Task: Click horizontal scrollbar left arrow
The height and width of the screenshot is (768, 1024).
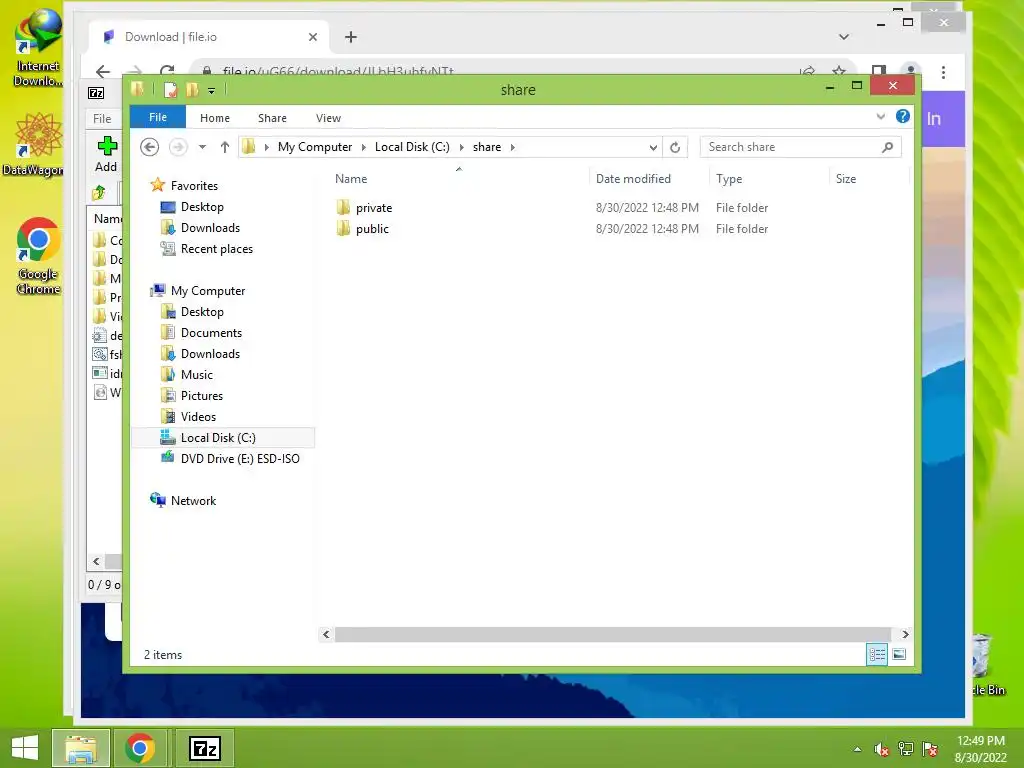Action: pos(326,634)
